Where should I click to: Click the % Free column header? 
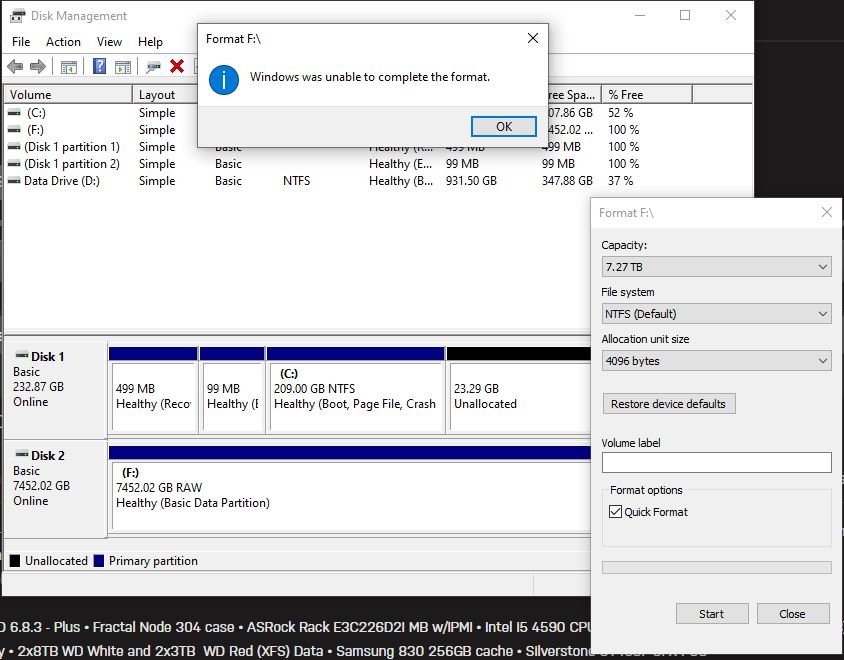coord(646,95)
